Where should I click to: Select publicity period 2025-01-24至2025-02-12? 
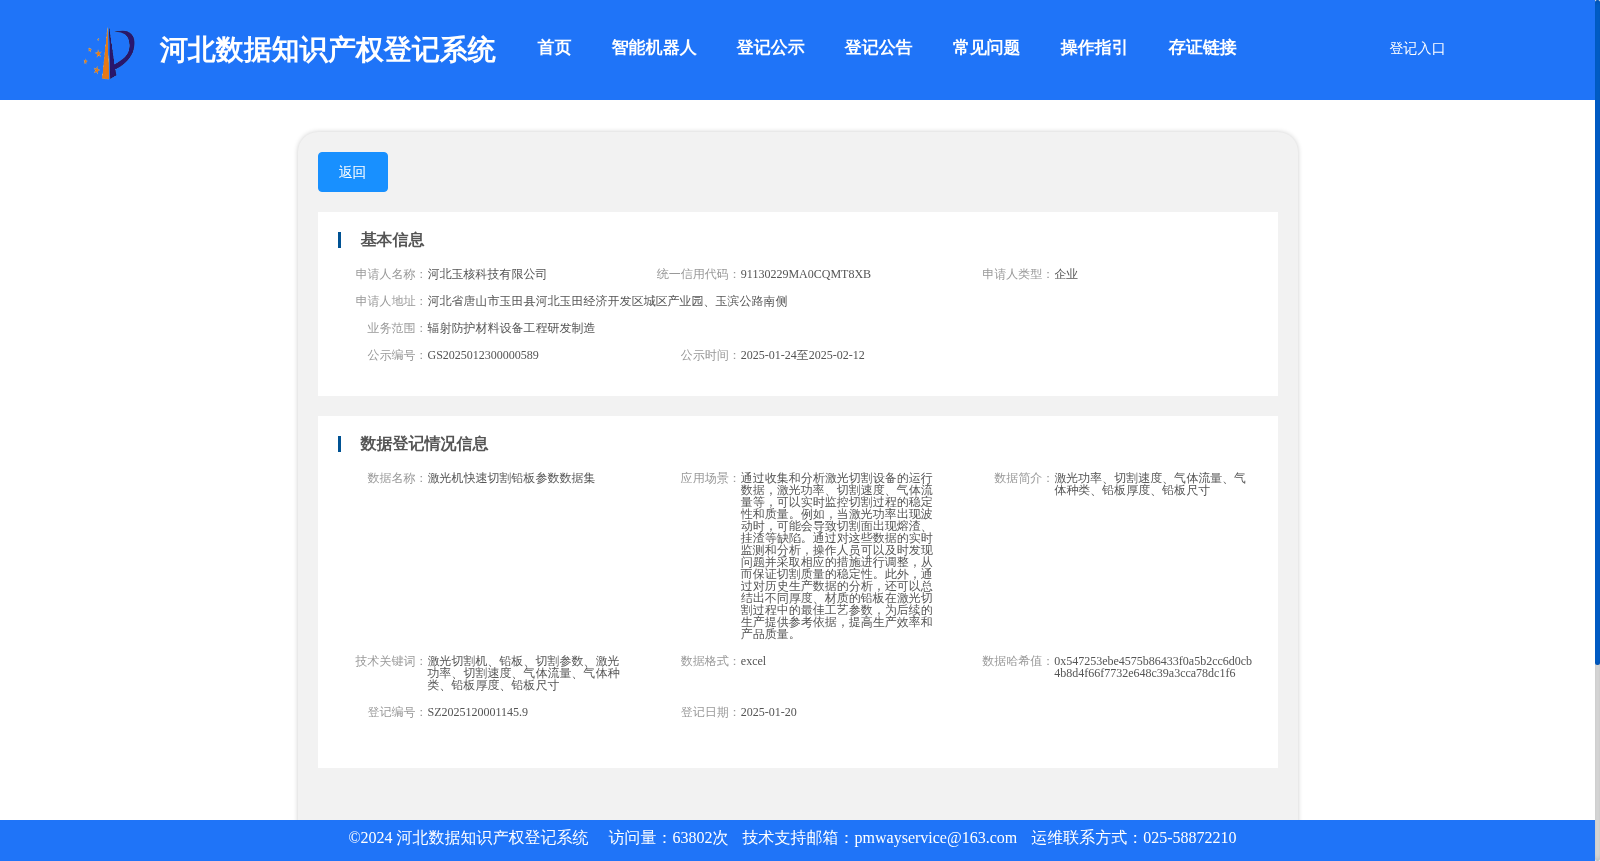[x=802, y=355]
